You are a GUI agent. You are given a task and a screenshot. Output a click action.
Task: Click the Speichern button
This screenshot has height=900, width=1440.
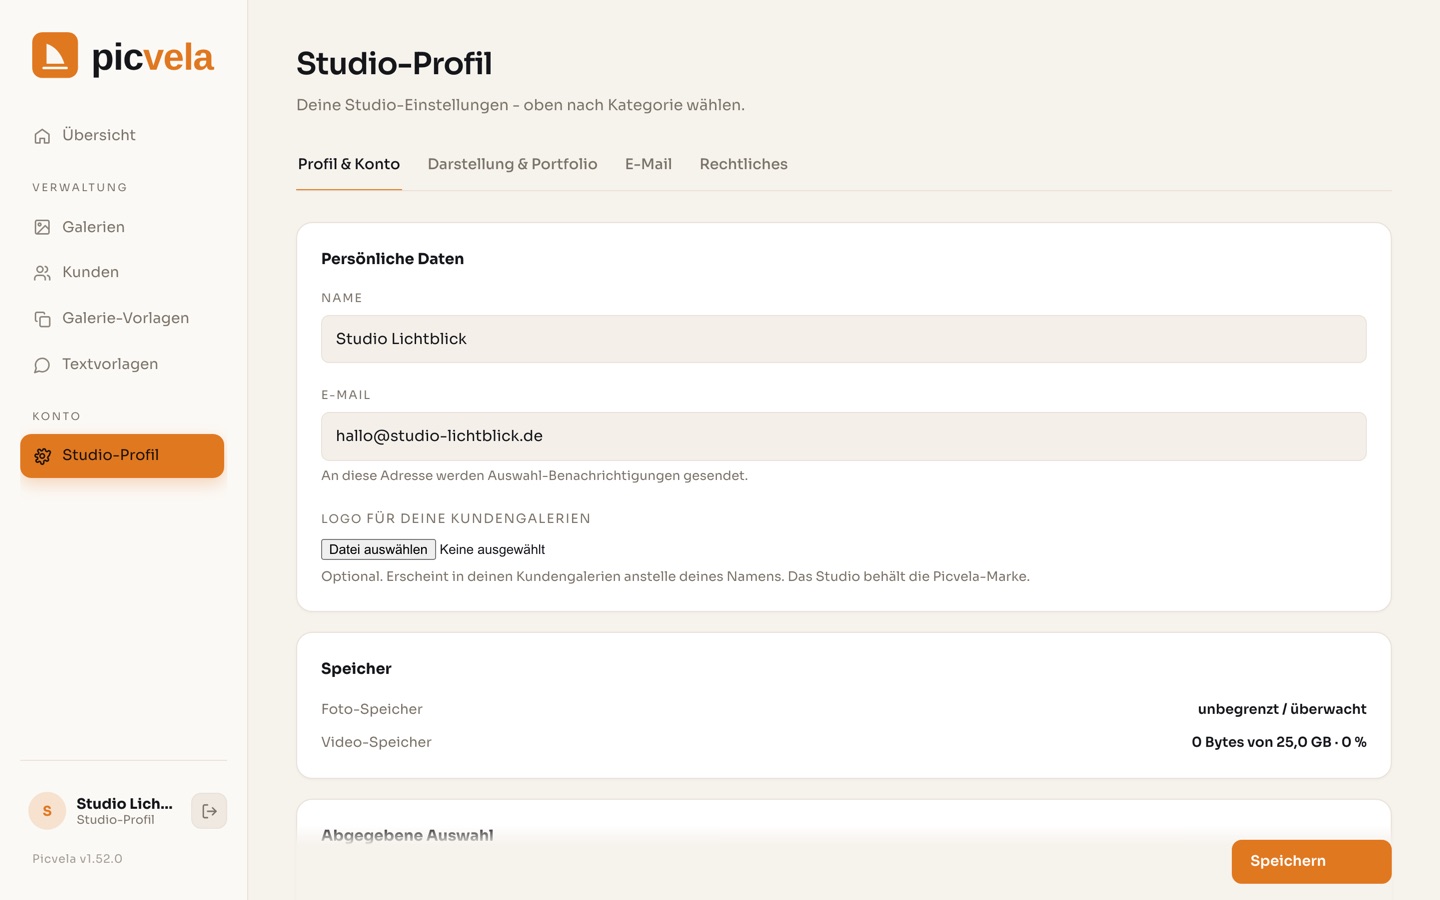coord(1311,861)
